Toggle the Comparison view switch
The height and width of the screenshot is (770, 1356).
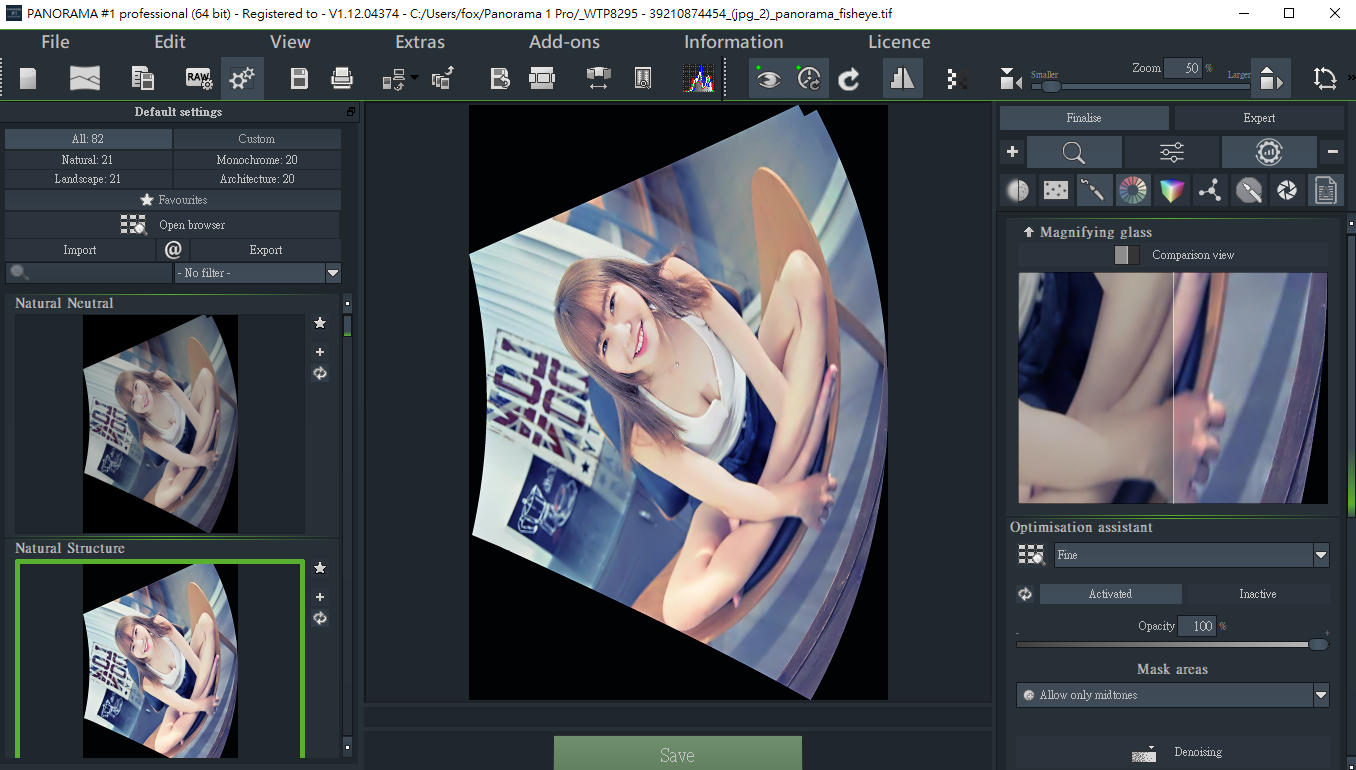tap(1127, 255)
